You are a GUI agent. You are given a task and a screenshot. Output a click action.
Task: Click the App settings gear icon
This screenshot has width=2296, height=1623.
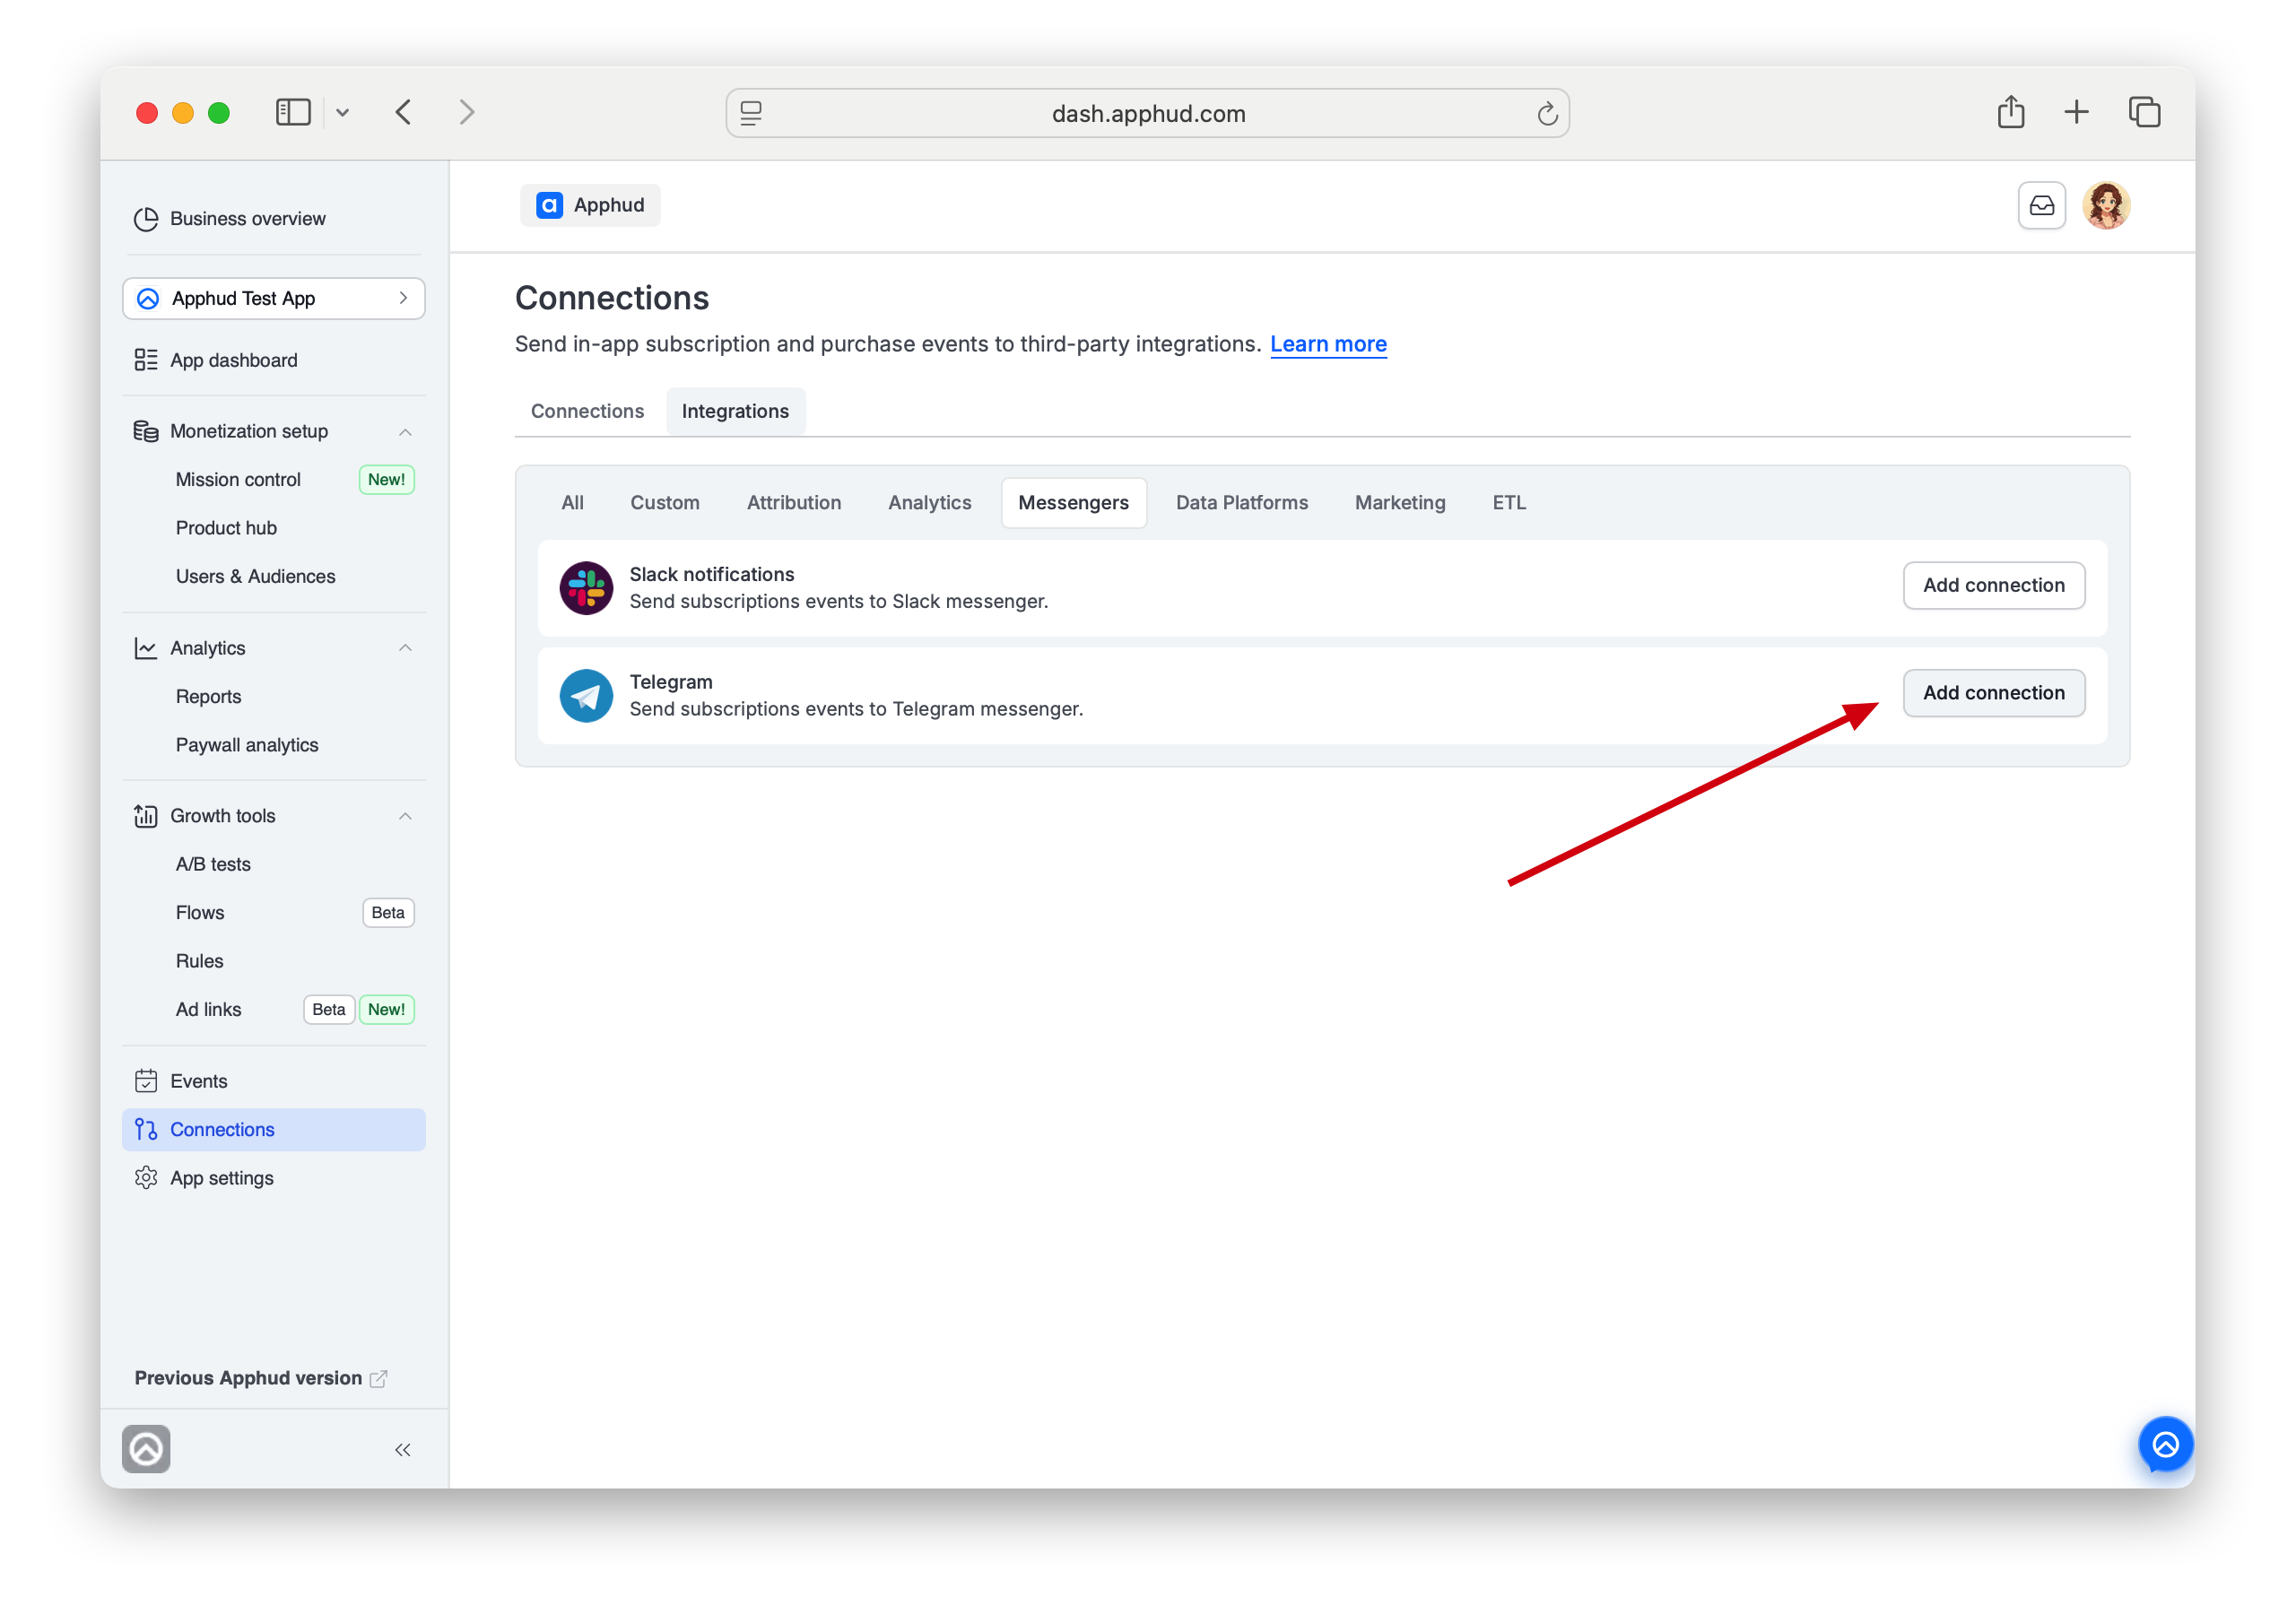point(146,1178)
